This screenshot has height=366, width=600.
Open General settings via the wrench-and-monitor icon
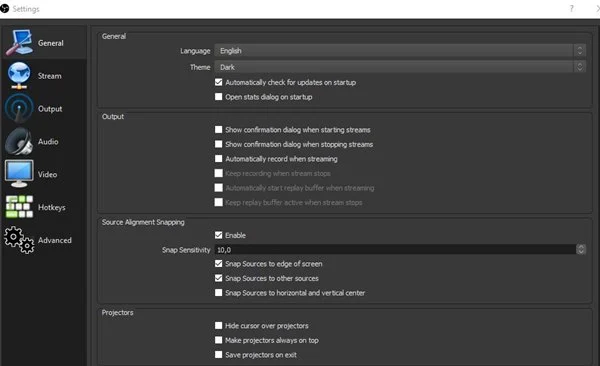19,42
